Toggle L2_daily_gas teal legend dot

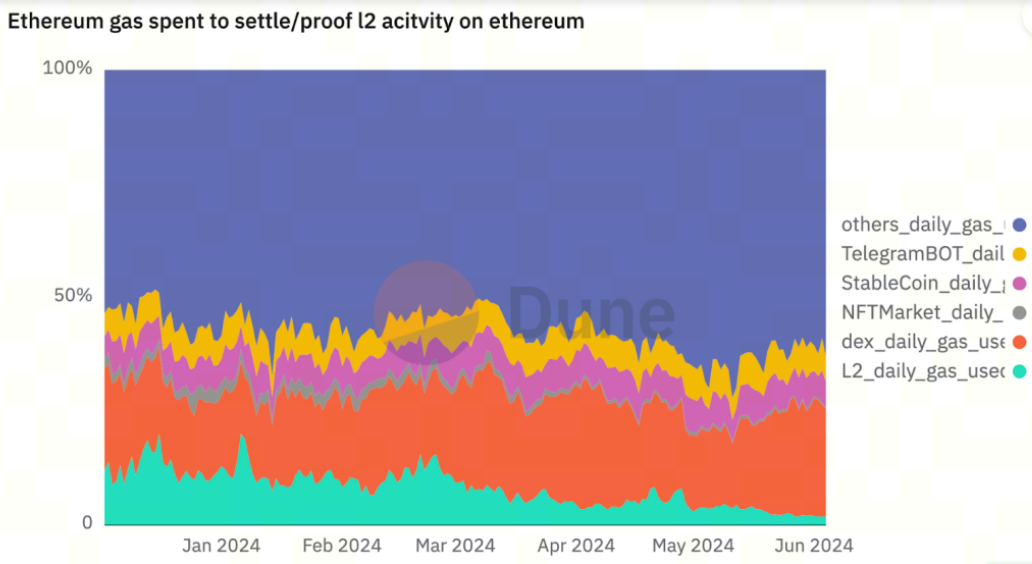[1019, 371]
